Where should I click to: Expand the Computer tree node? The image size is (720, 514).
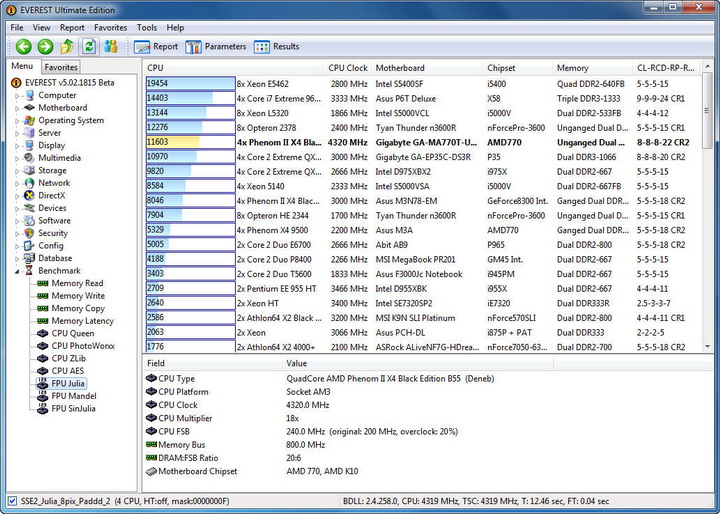[17, 96]
